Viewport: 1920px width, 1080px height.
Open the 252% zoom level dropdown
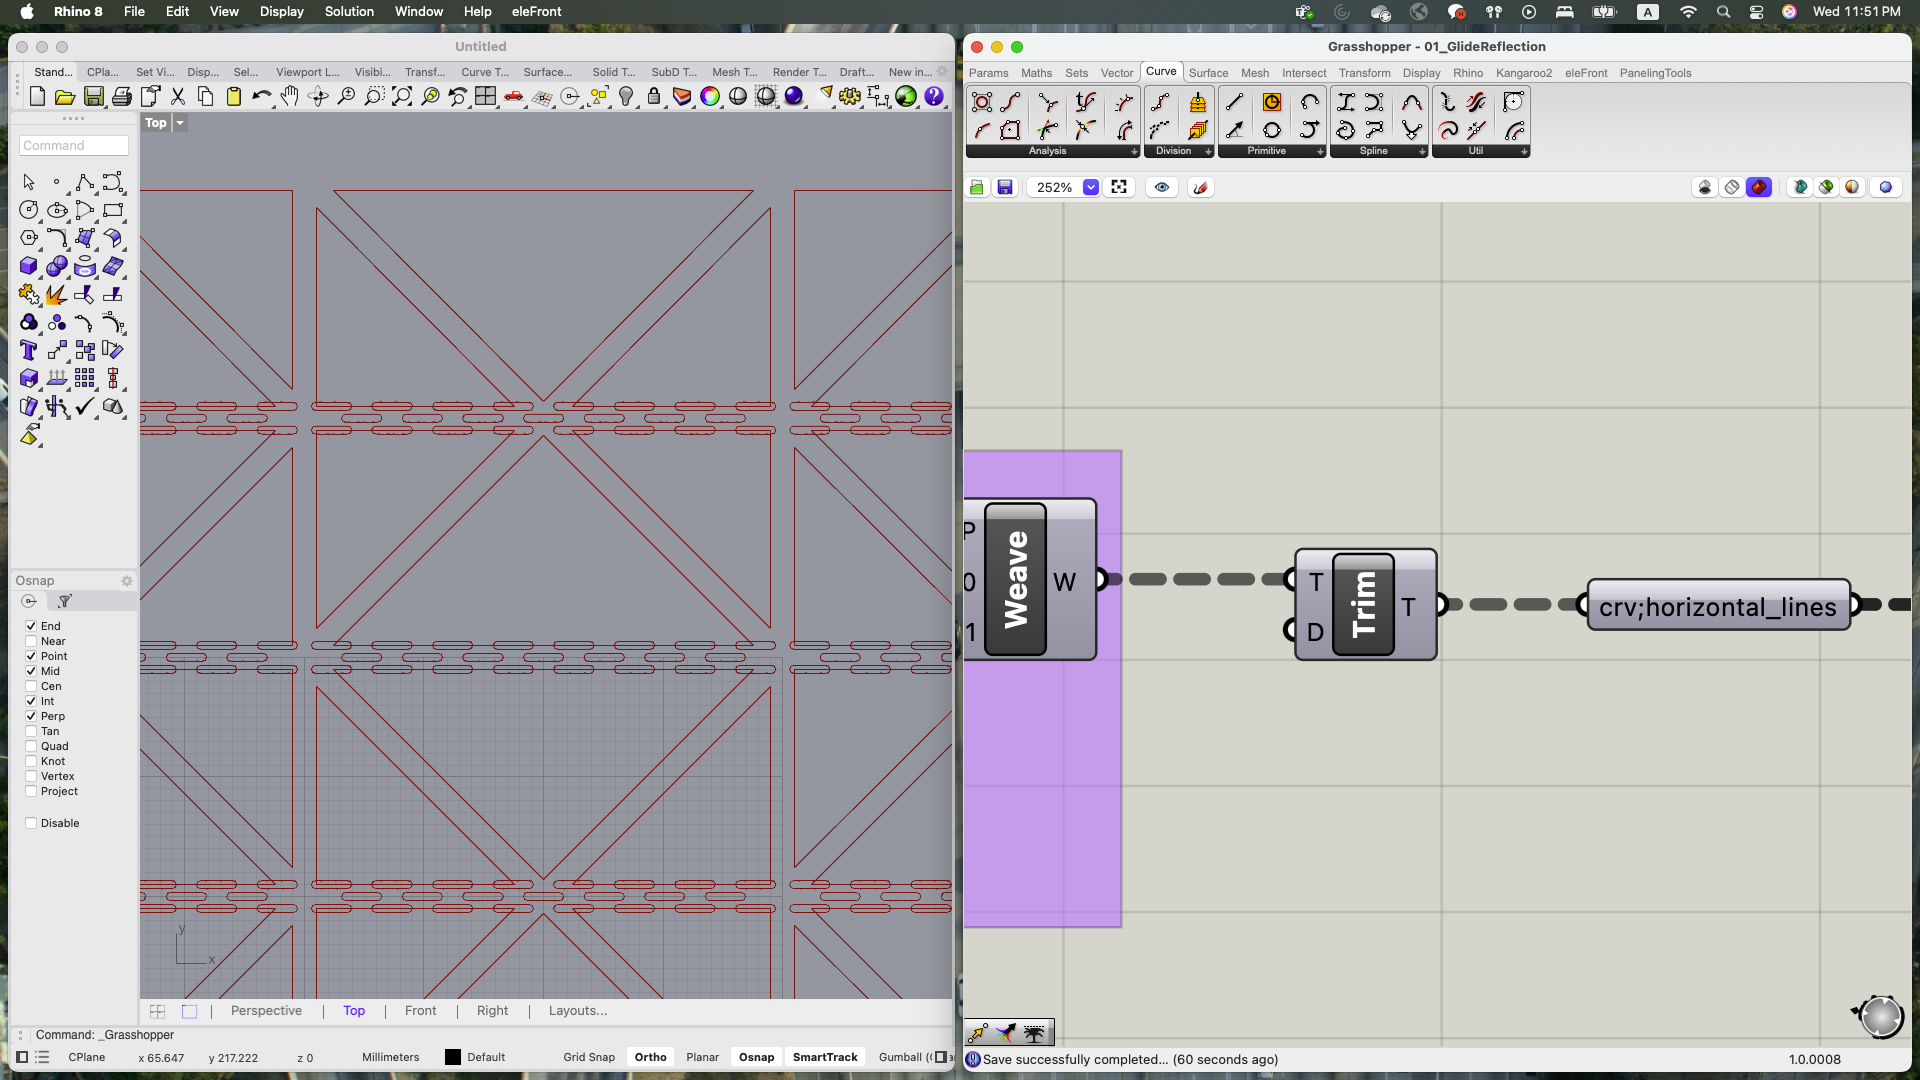[x=1091, y=187]
